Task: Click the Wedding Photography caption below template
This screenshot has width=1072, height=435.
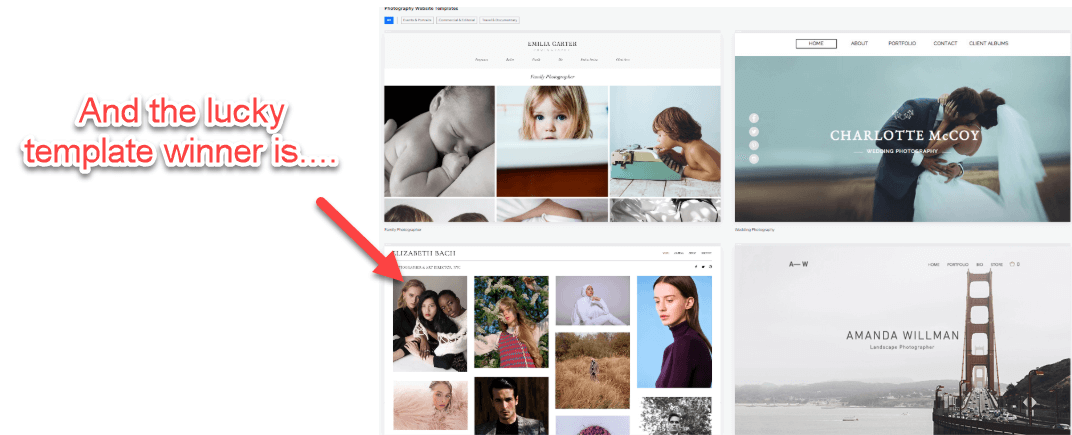Action: (x=754, y=230)
